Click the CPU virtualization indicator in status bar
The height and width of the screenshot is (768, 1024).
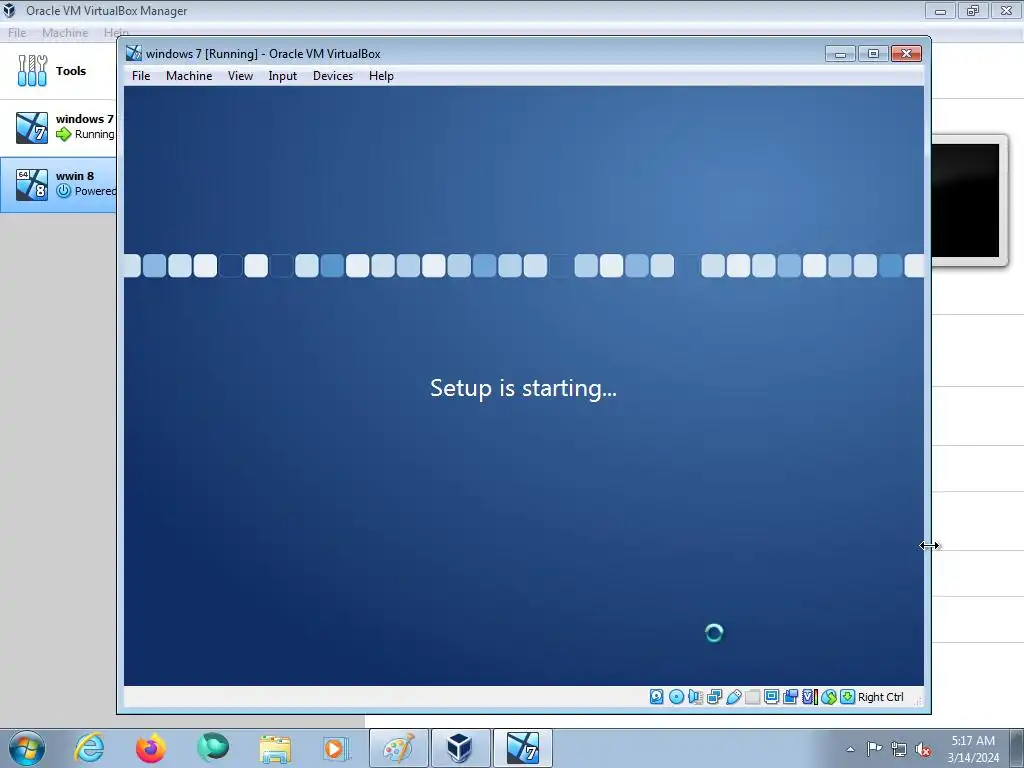810,697
